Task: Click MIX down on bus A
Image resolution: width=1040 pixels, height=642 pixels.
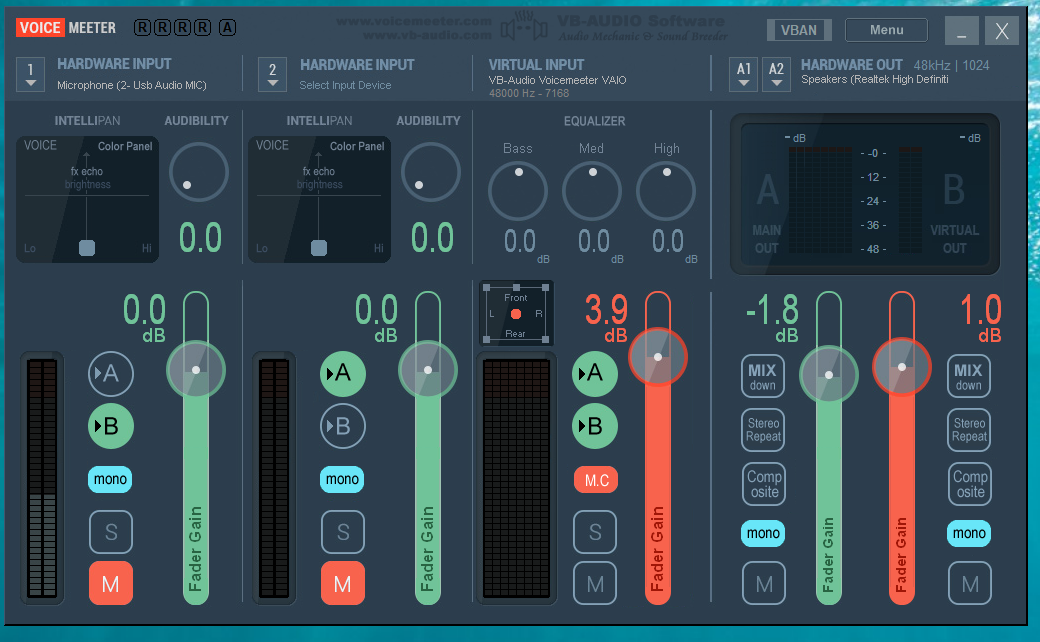Action: [x=763, y=376]
